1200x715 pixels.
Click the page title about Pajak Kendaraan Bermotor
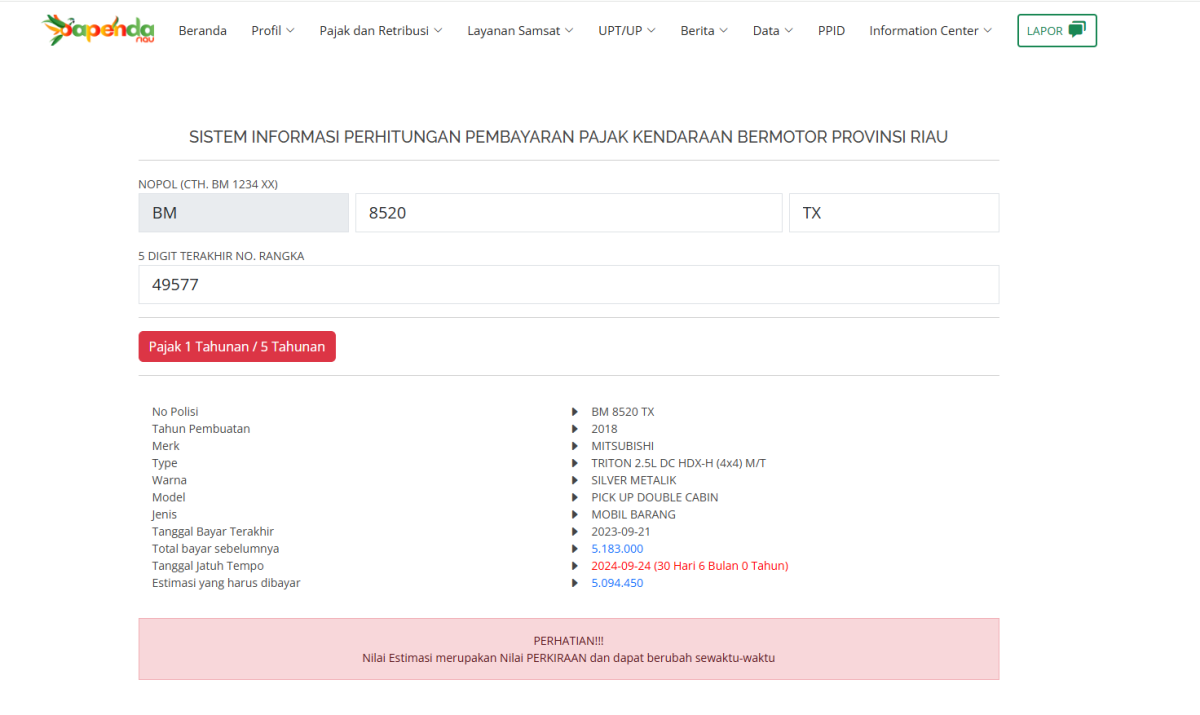pyautogui.click(x=568, y=137)
